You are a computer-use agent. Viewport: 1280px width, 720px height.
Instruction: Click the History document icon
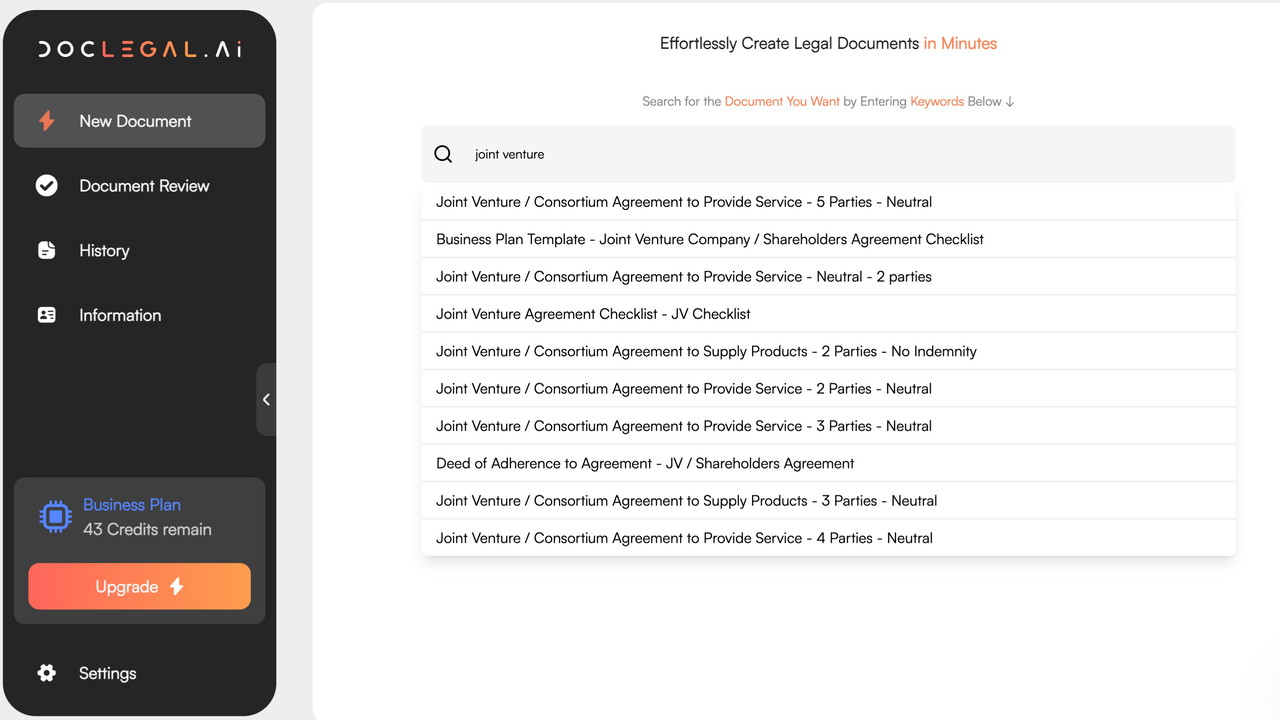click(46, 250)
